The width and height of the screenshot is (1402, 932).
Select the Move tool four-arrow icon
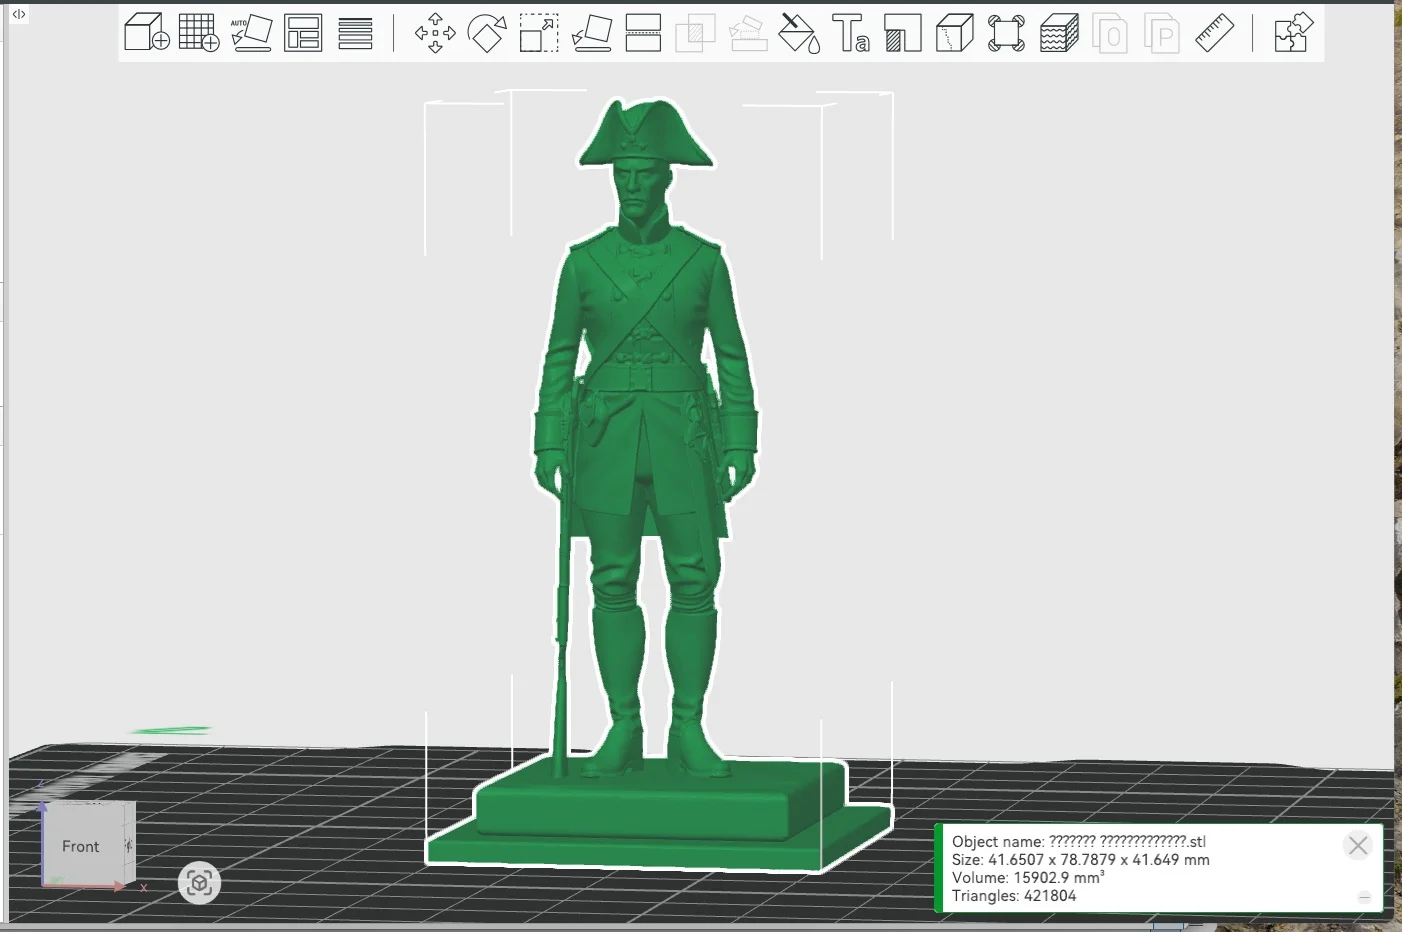pyautogui.click(x=435, y=33)
